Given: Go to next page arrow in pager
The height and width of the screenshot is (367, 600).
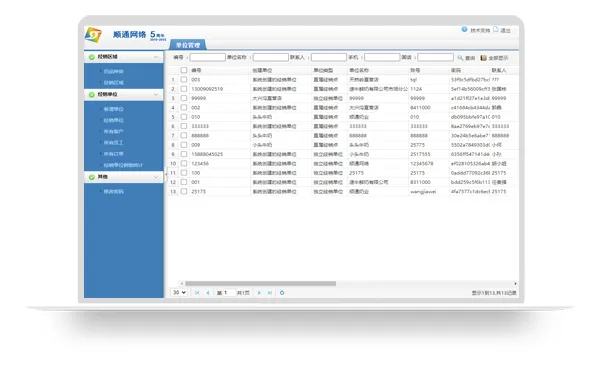Looking at the screenshot, I should [259, 293].
